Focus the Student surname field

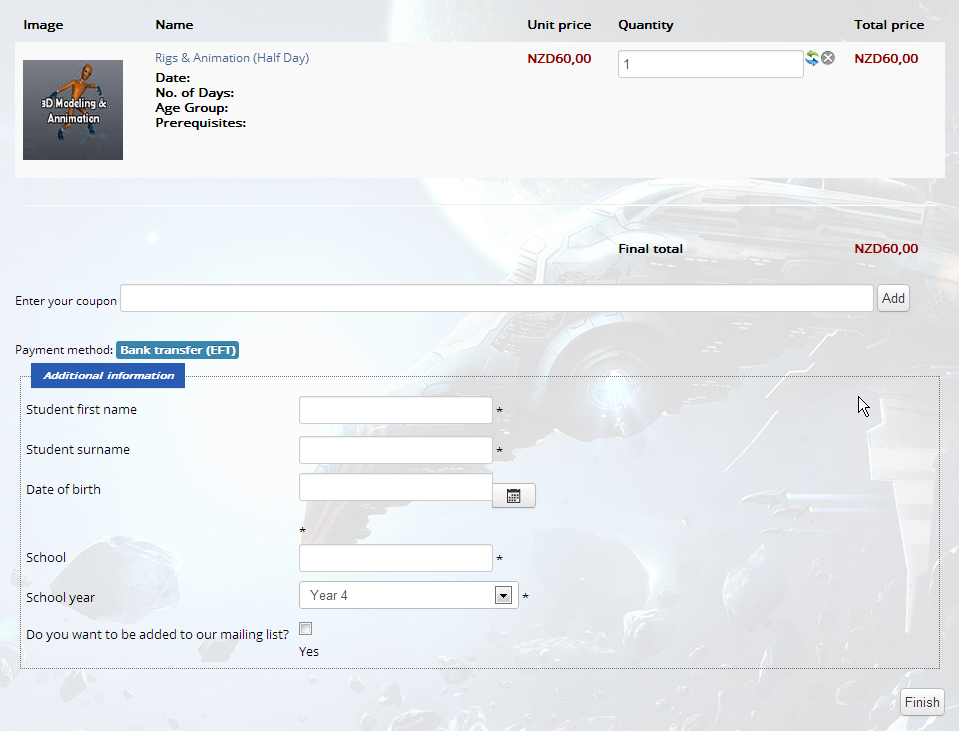click(x=396, y=450)
